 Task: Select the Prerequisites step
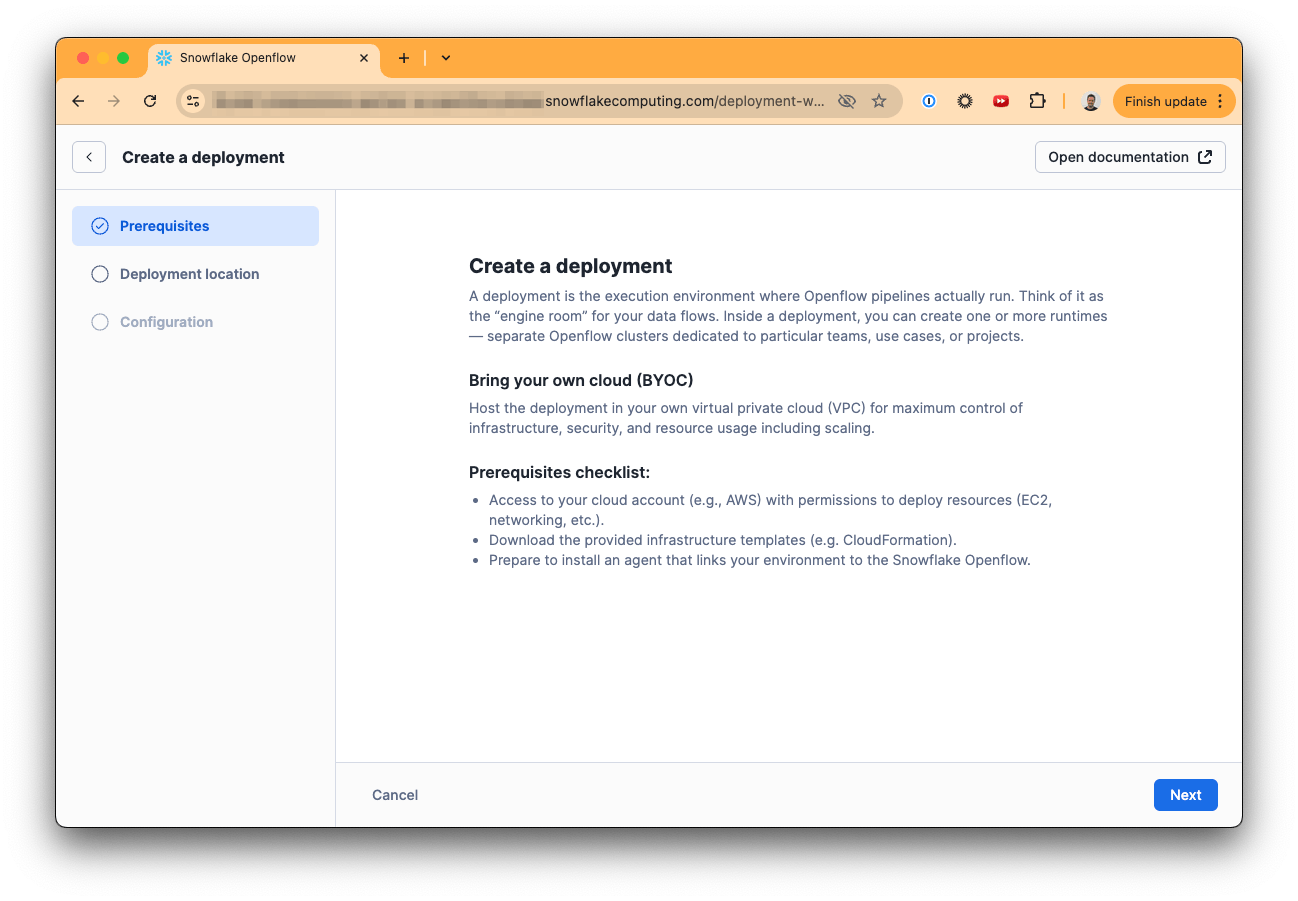[x=195, y=226]
